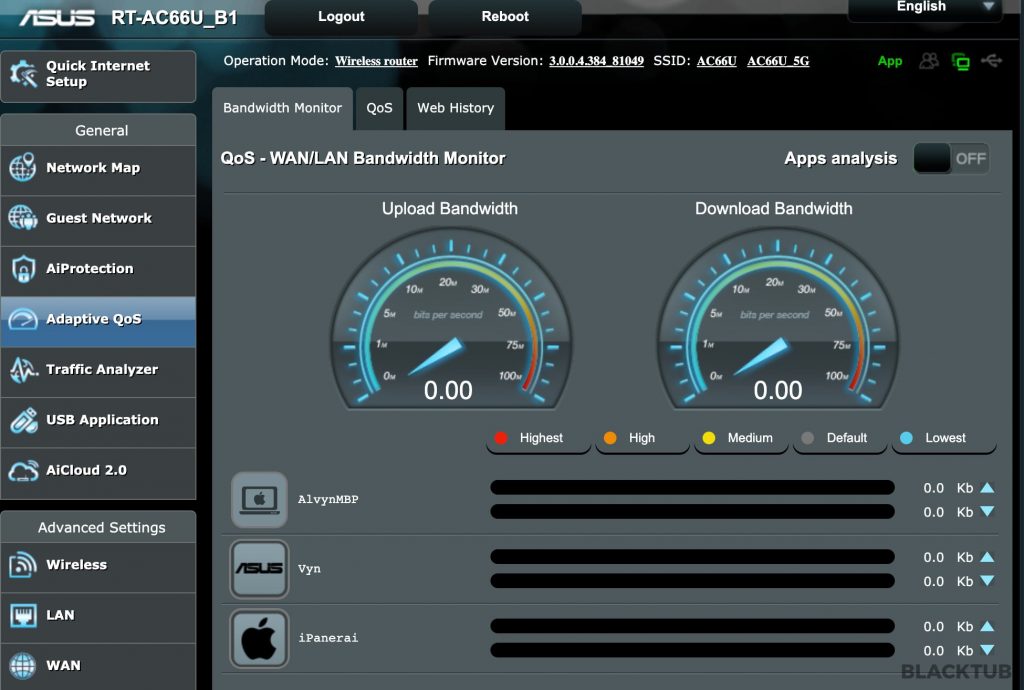Click the Download Bandwidth gauge
1024x690 pixels.
click(x=776, y=319)
